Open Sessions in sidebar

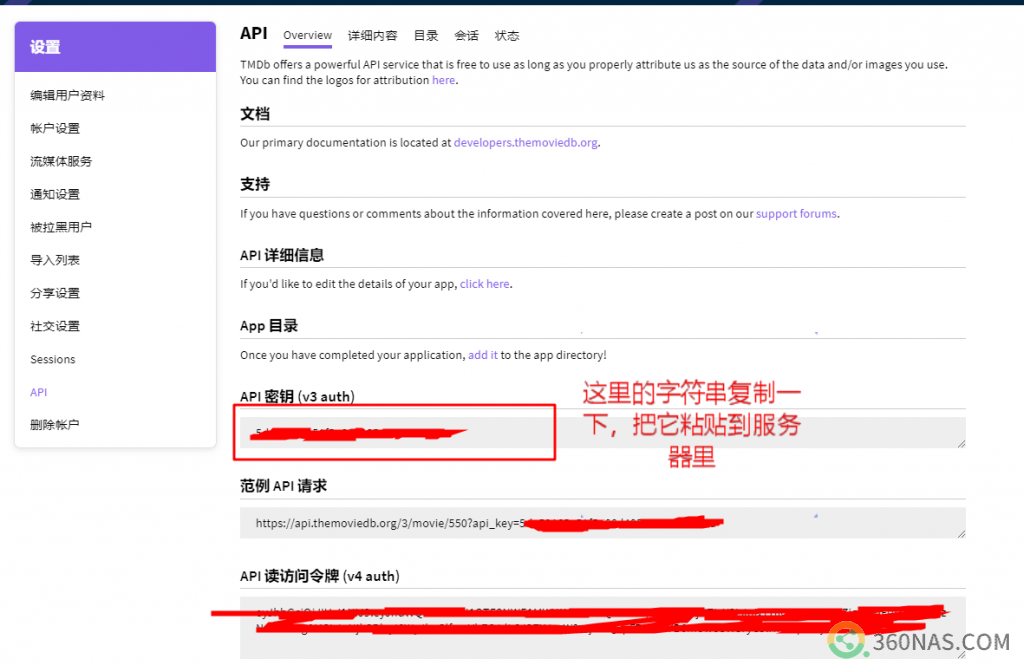pyautogui.click(x=53, y=359)
